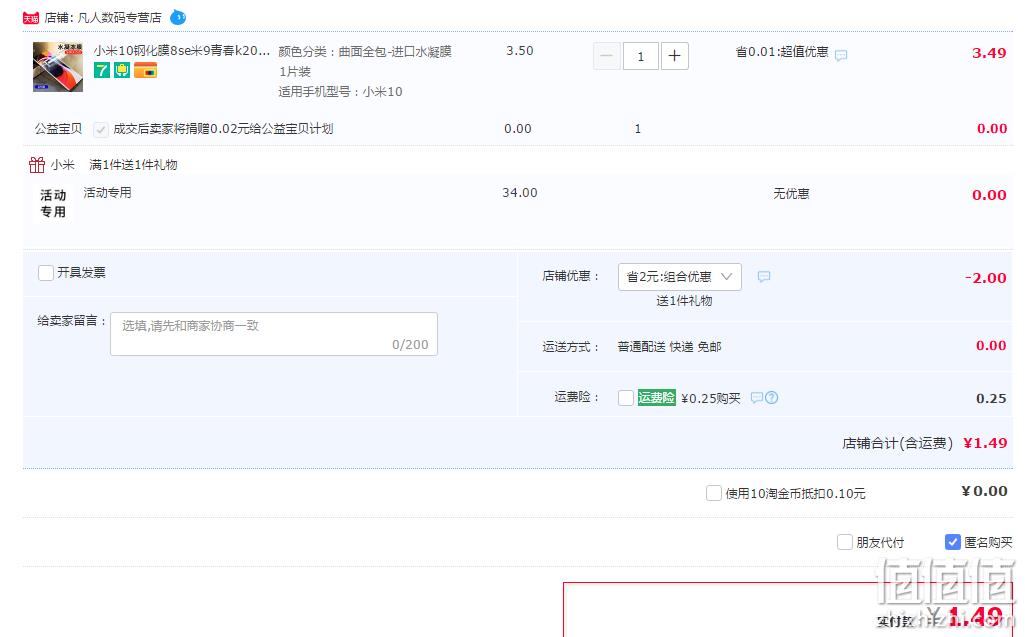Click the 0.25 amount in the 运费险 row
The width and height of the screenshot is (1025, 637).
[991, 398]
